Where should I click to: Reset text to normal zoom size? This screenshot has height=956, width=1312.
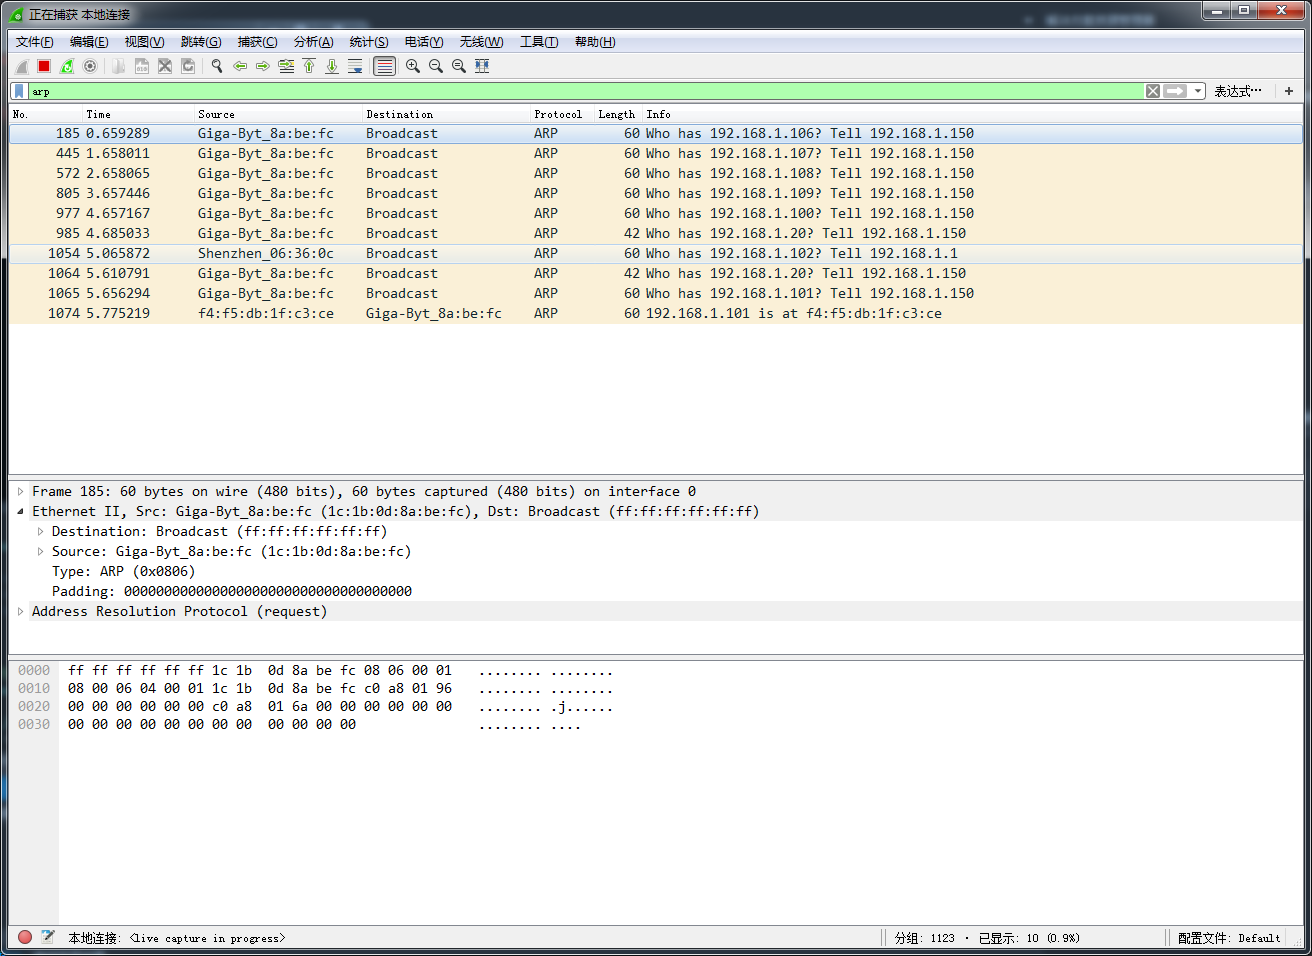click(x=459, y=66)
